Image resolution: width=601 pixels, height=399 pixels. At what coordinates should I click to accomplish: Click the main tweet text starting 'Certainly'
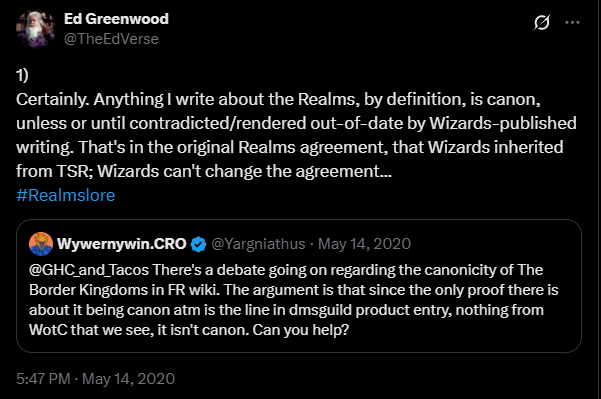pos(296,135)
